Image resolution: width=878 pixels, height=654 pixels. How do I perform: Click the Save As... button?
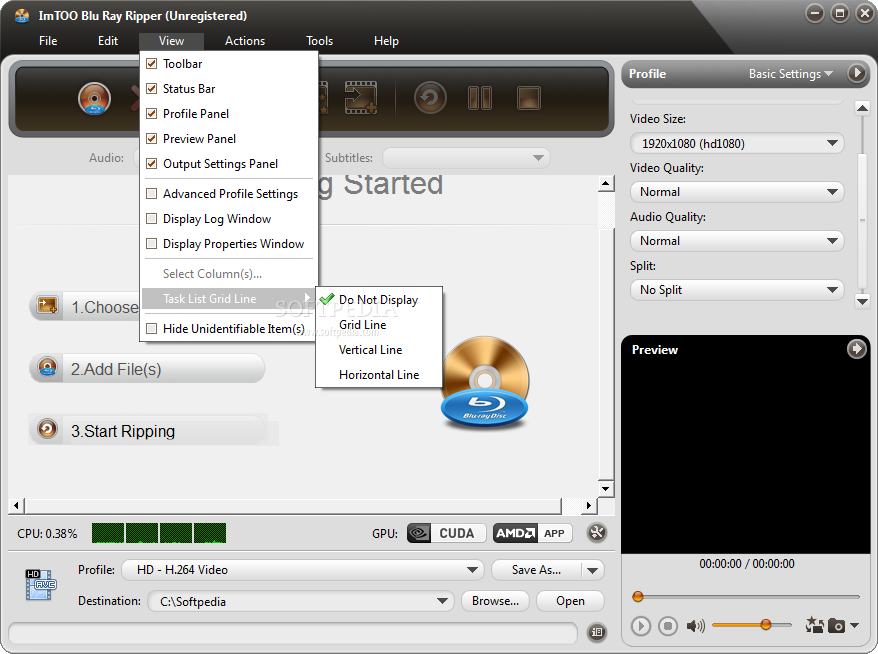tap(536, 570)
